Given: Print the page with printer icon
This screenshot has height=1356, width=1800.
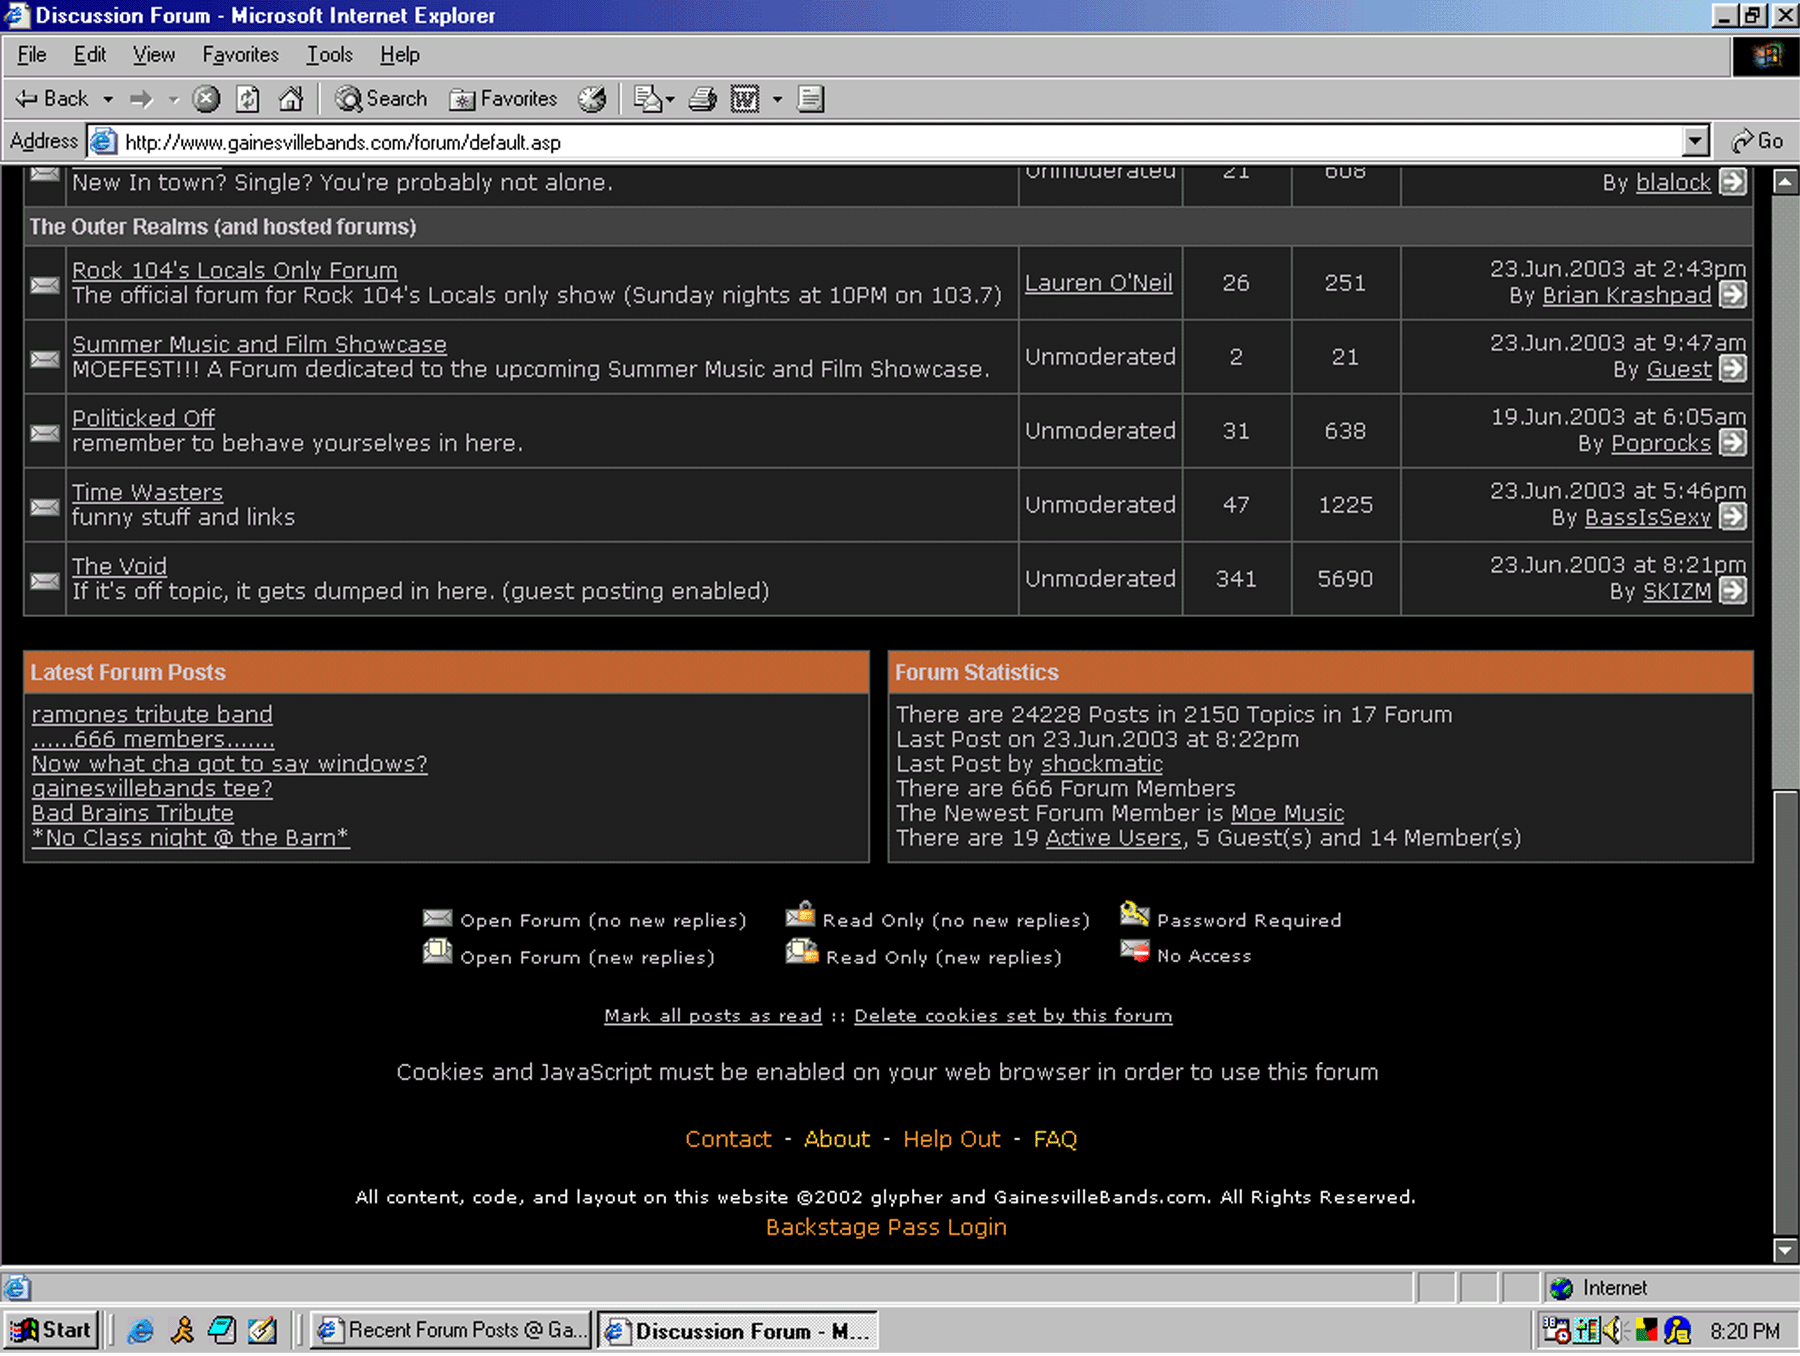Looking at the screenshot, I should [703, 99].
